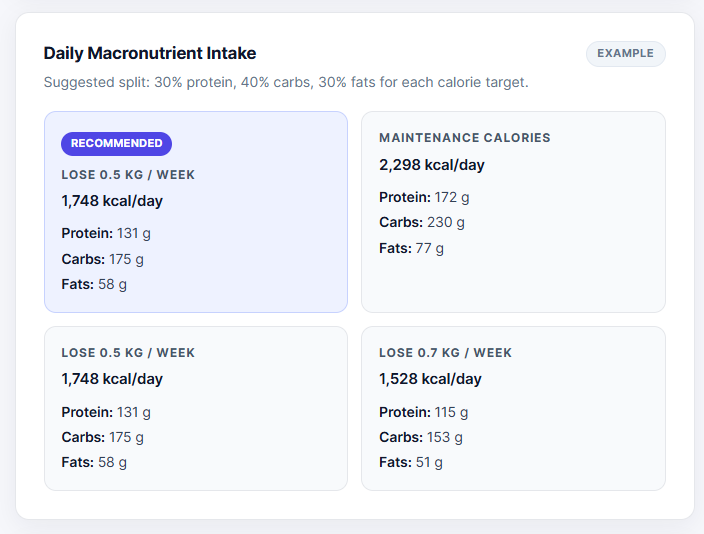Select the Daily Macronutrient Intake heading
The image size is (704, 534).
coord(150,53)
